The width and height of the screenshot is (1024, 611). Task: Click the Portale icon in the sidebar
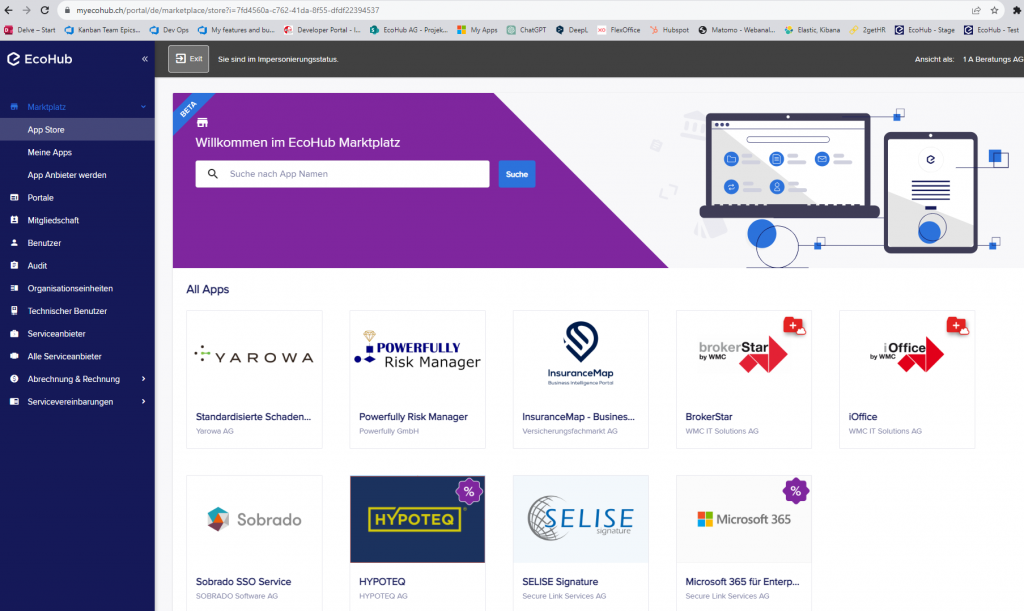pyautogui.click(x=14, y=197)
